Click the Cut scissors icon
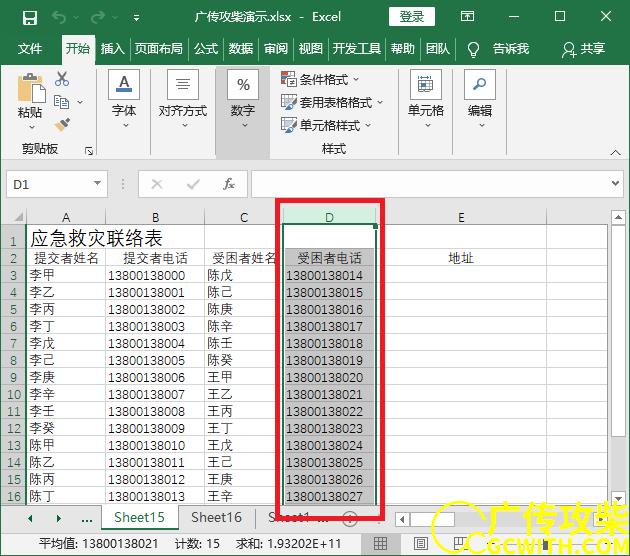 [x=62, y=79]
